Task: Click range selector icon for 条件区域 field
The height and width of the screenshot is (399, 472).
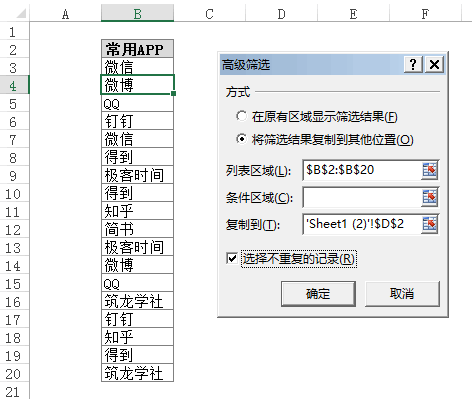Action: [x=429, y=197]
